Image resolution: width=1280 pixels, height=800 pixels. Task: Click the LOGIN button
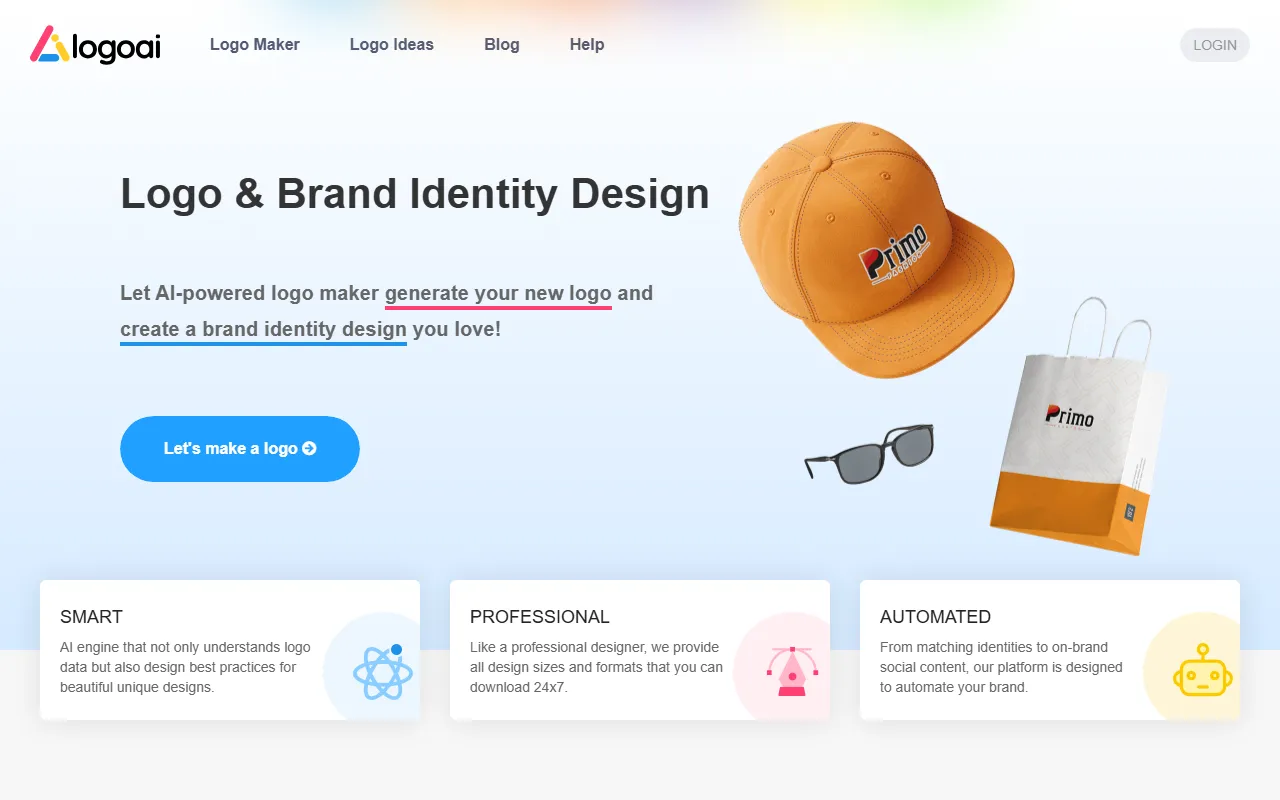pos(1215,45)
